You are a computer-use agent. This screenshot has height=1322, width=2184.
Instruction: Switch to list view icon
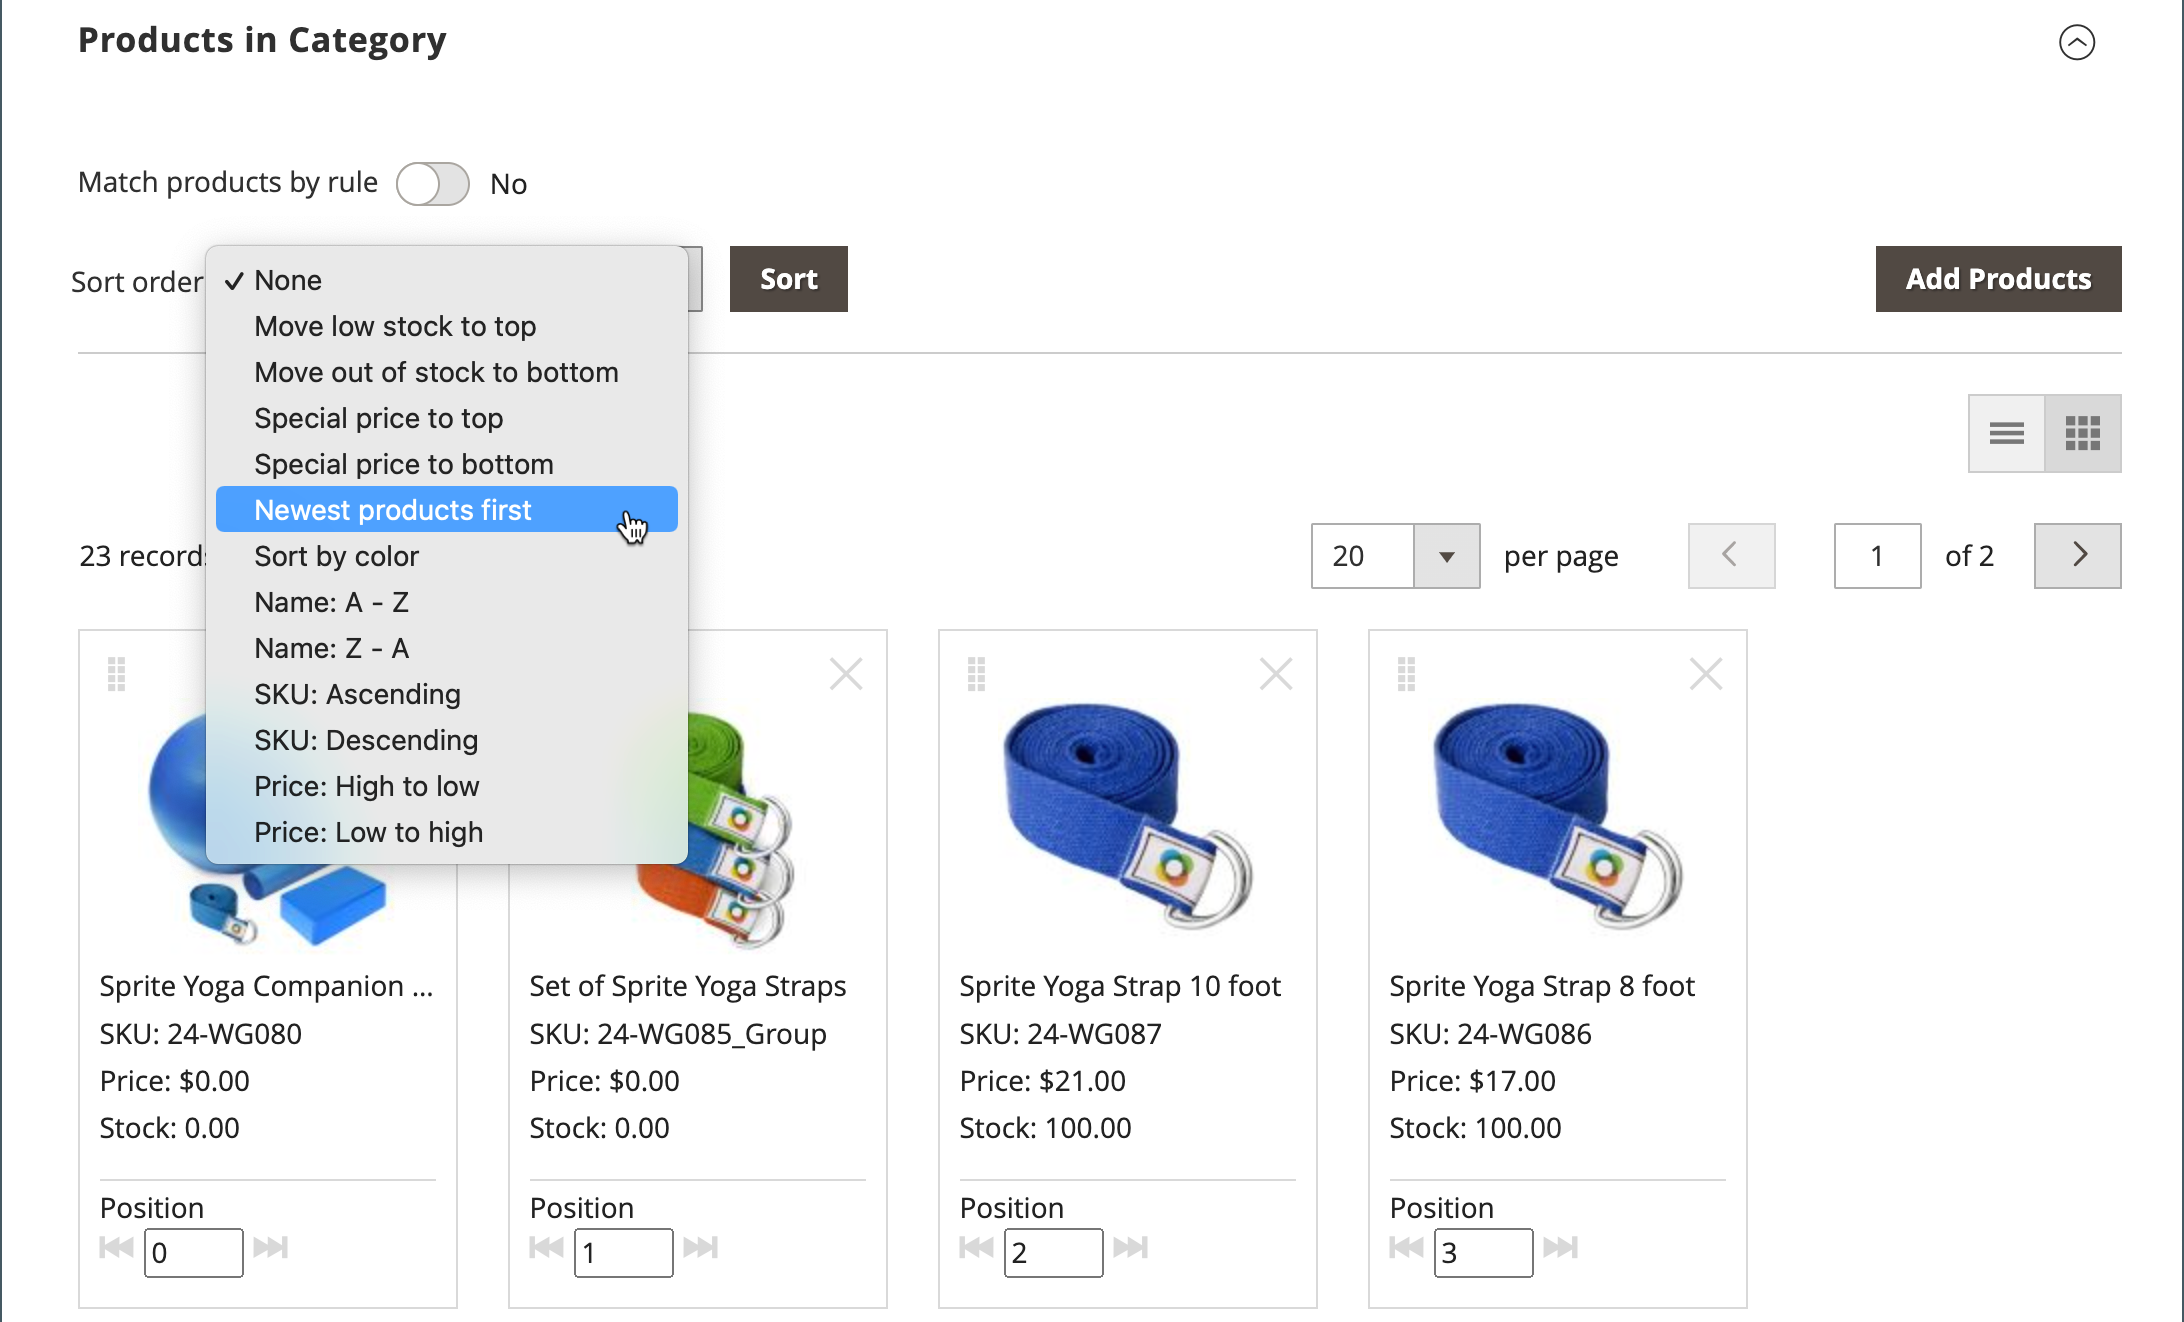click(2006, 433)
